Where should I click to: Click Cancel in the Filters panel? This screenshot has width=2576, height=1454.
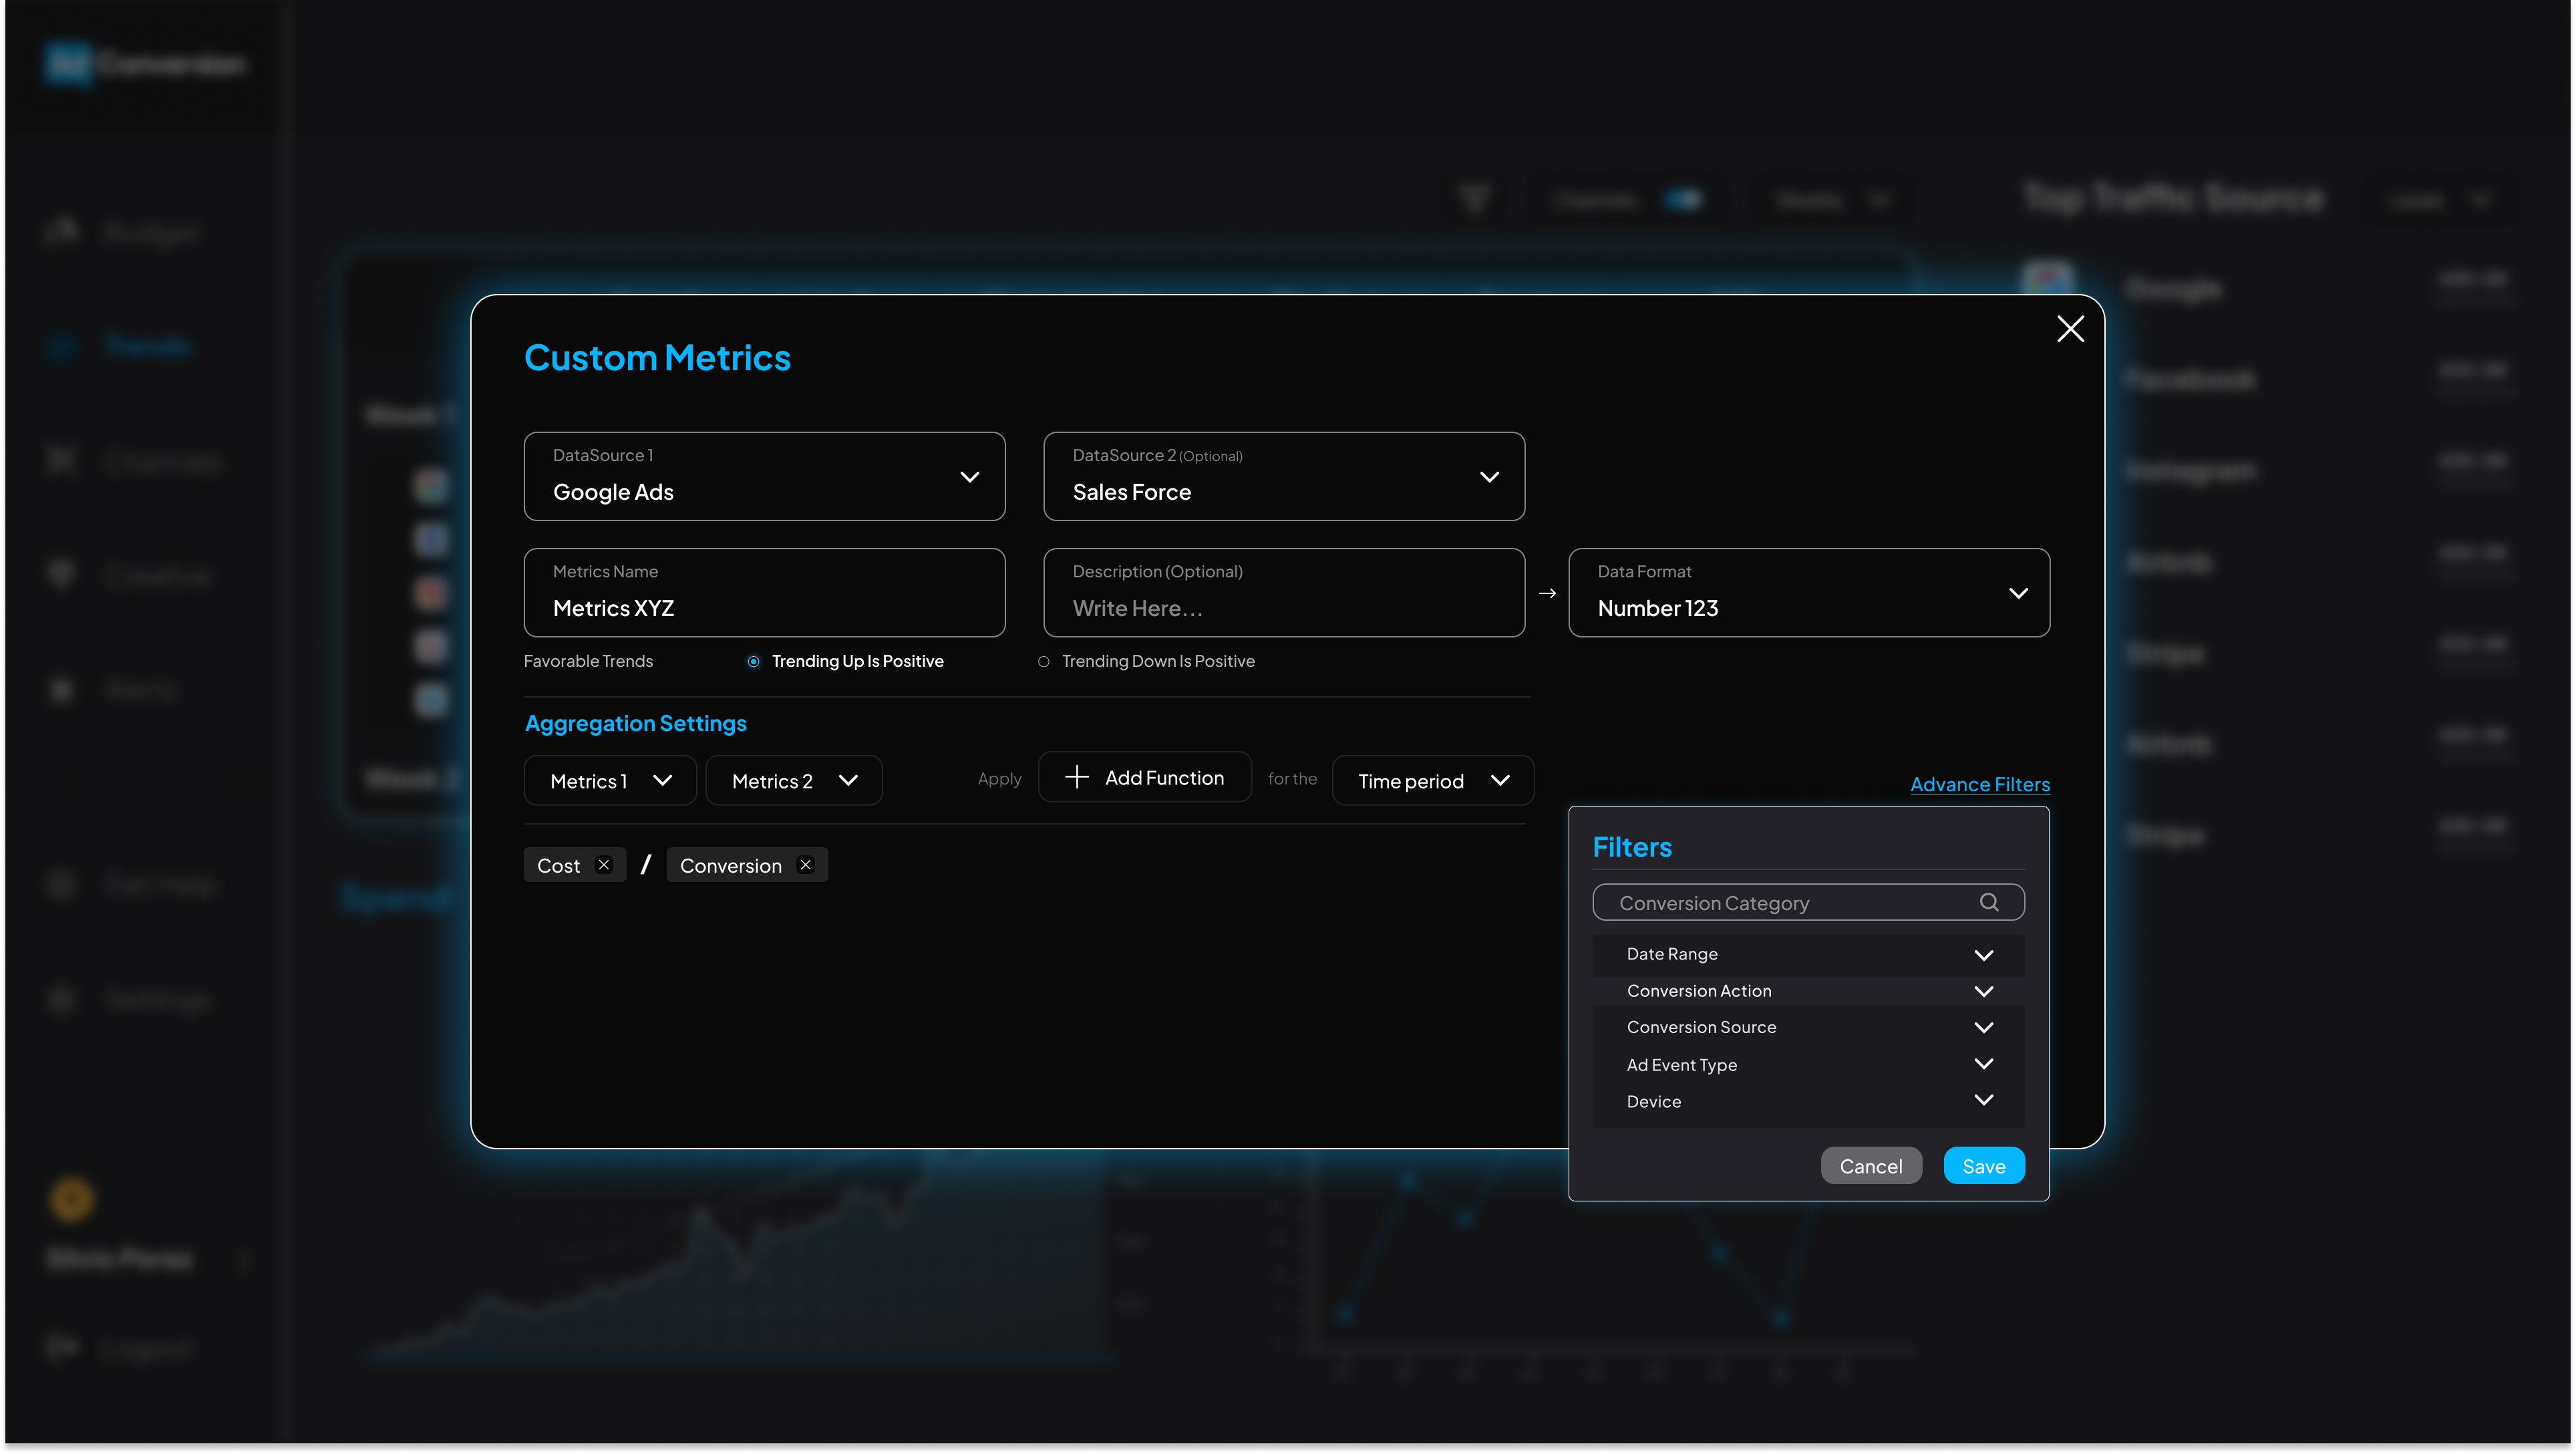(x=1871, y=1166)
